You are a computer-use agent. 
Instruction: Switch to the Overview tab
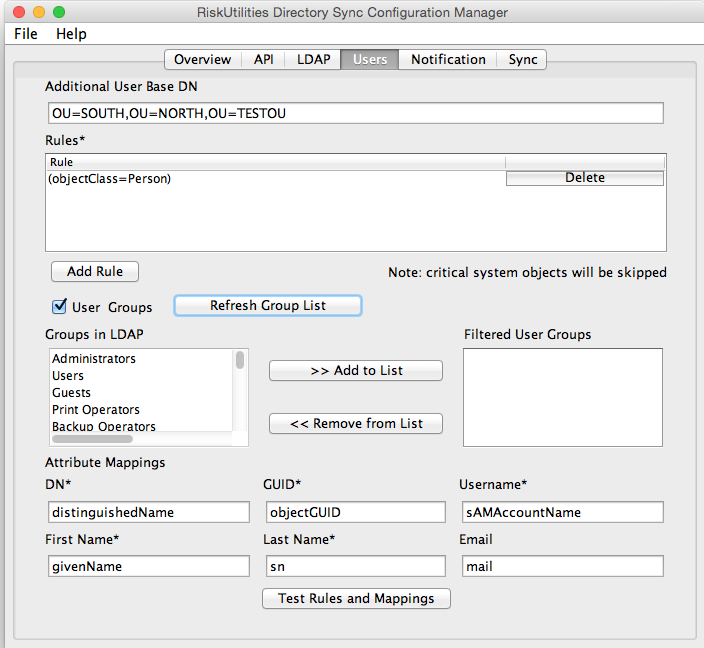pos(202,59)
